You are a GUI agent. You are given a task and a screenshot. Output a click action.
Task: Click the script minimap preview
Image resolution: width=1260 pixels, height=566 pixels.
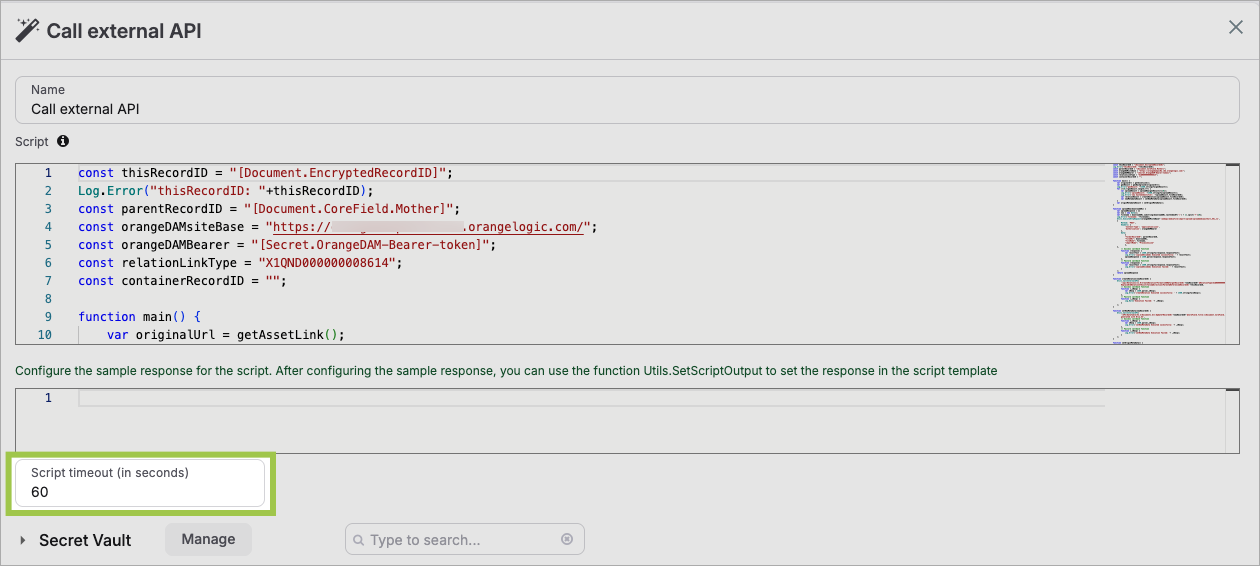(x=1170, y=254)
